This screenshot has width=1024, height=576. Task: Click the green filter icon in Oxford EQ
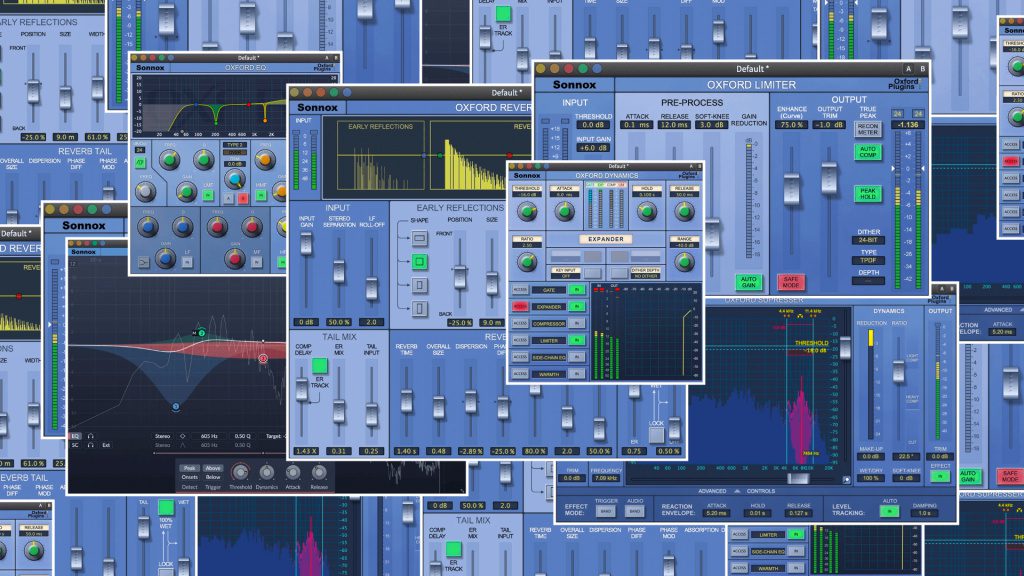pyautogui.click(x=140, y=161)
